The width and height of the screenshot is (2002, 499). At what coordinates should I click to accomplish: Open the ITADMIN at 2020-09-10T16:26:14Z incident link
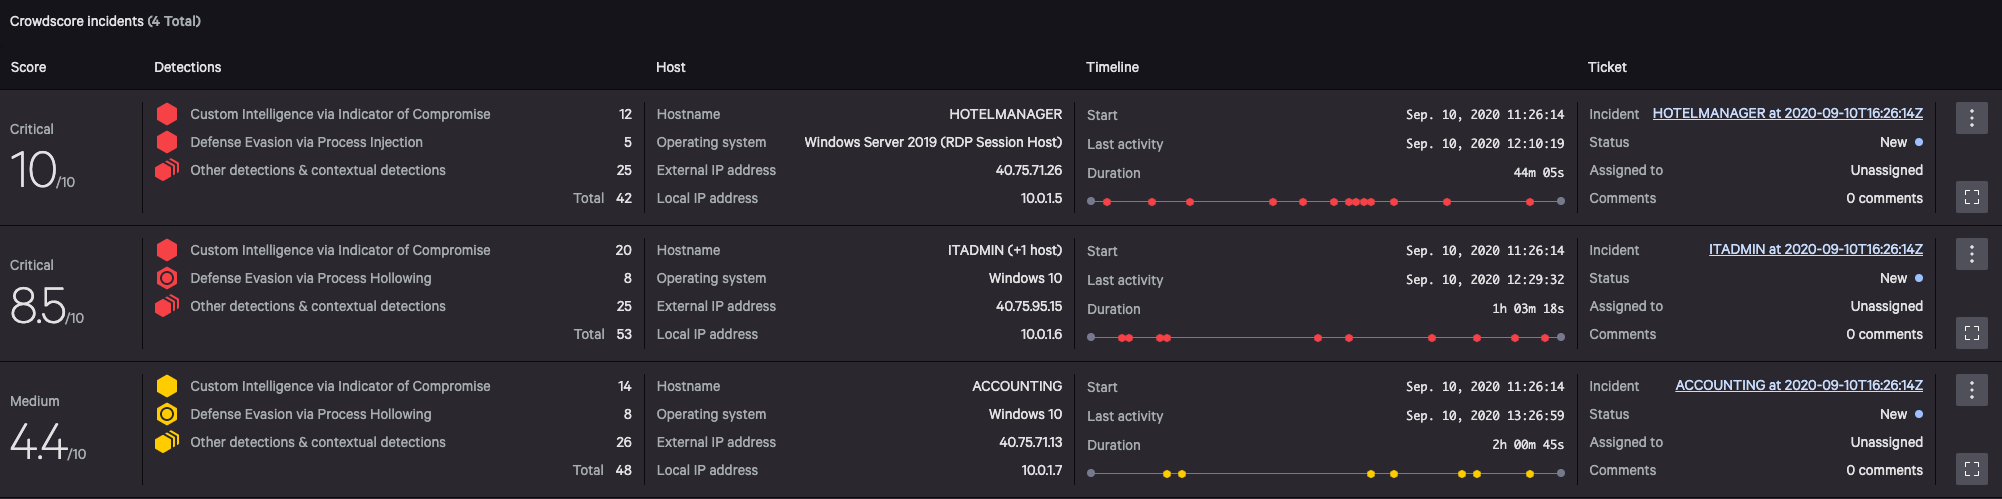coord(1815,250)
